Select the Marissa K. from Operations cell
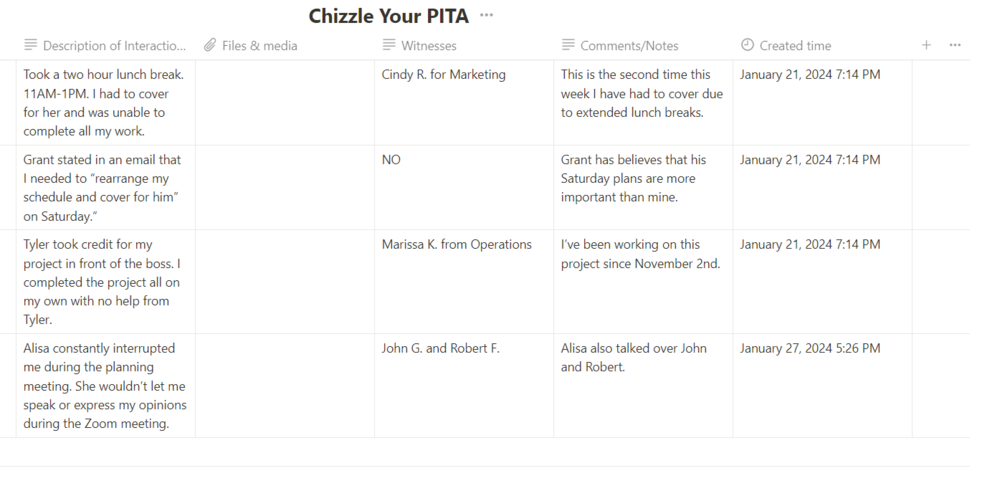This screenshot has width=1005, height=496. (456, 244)
